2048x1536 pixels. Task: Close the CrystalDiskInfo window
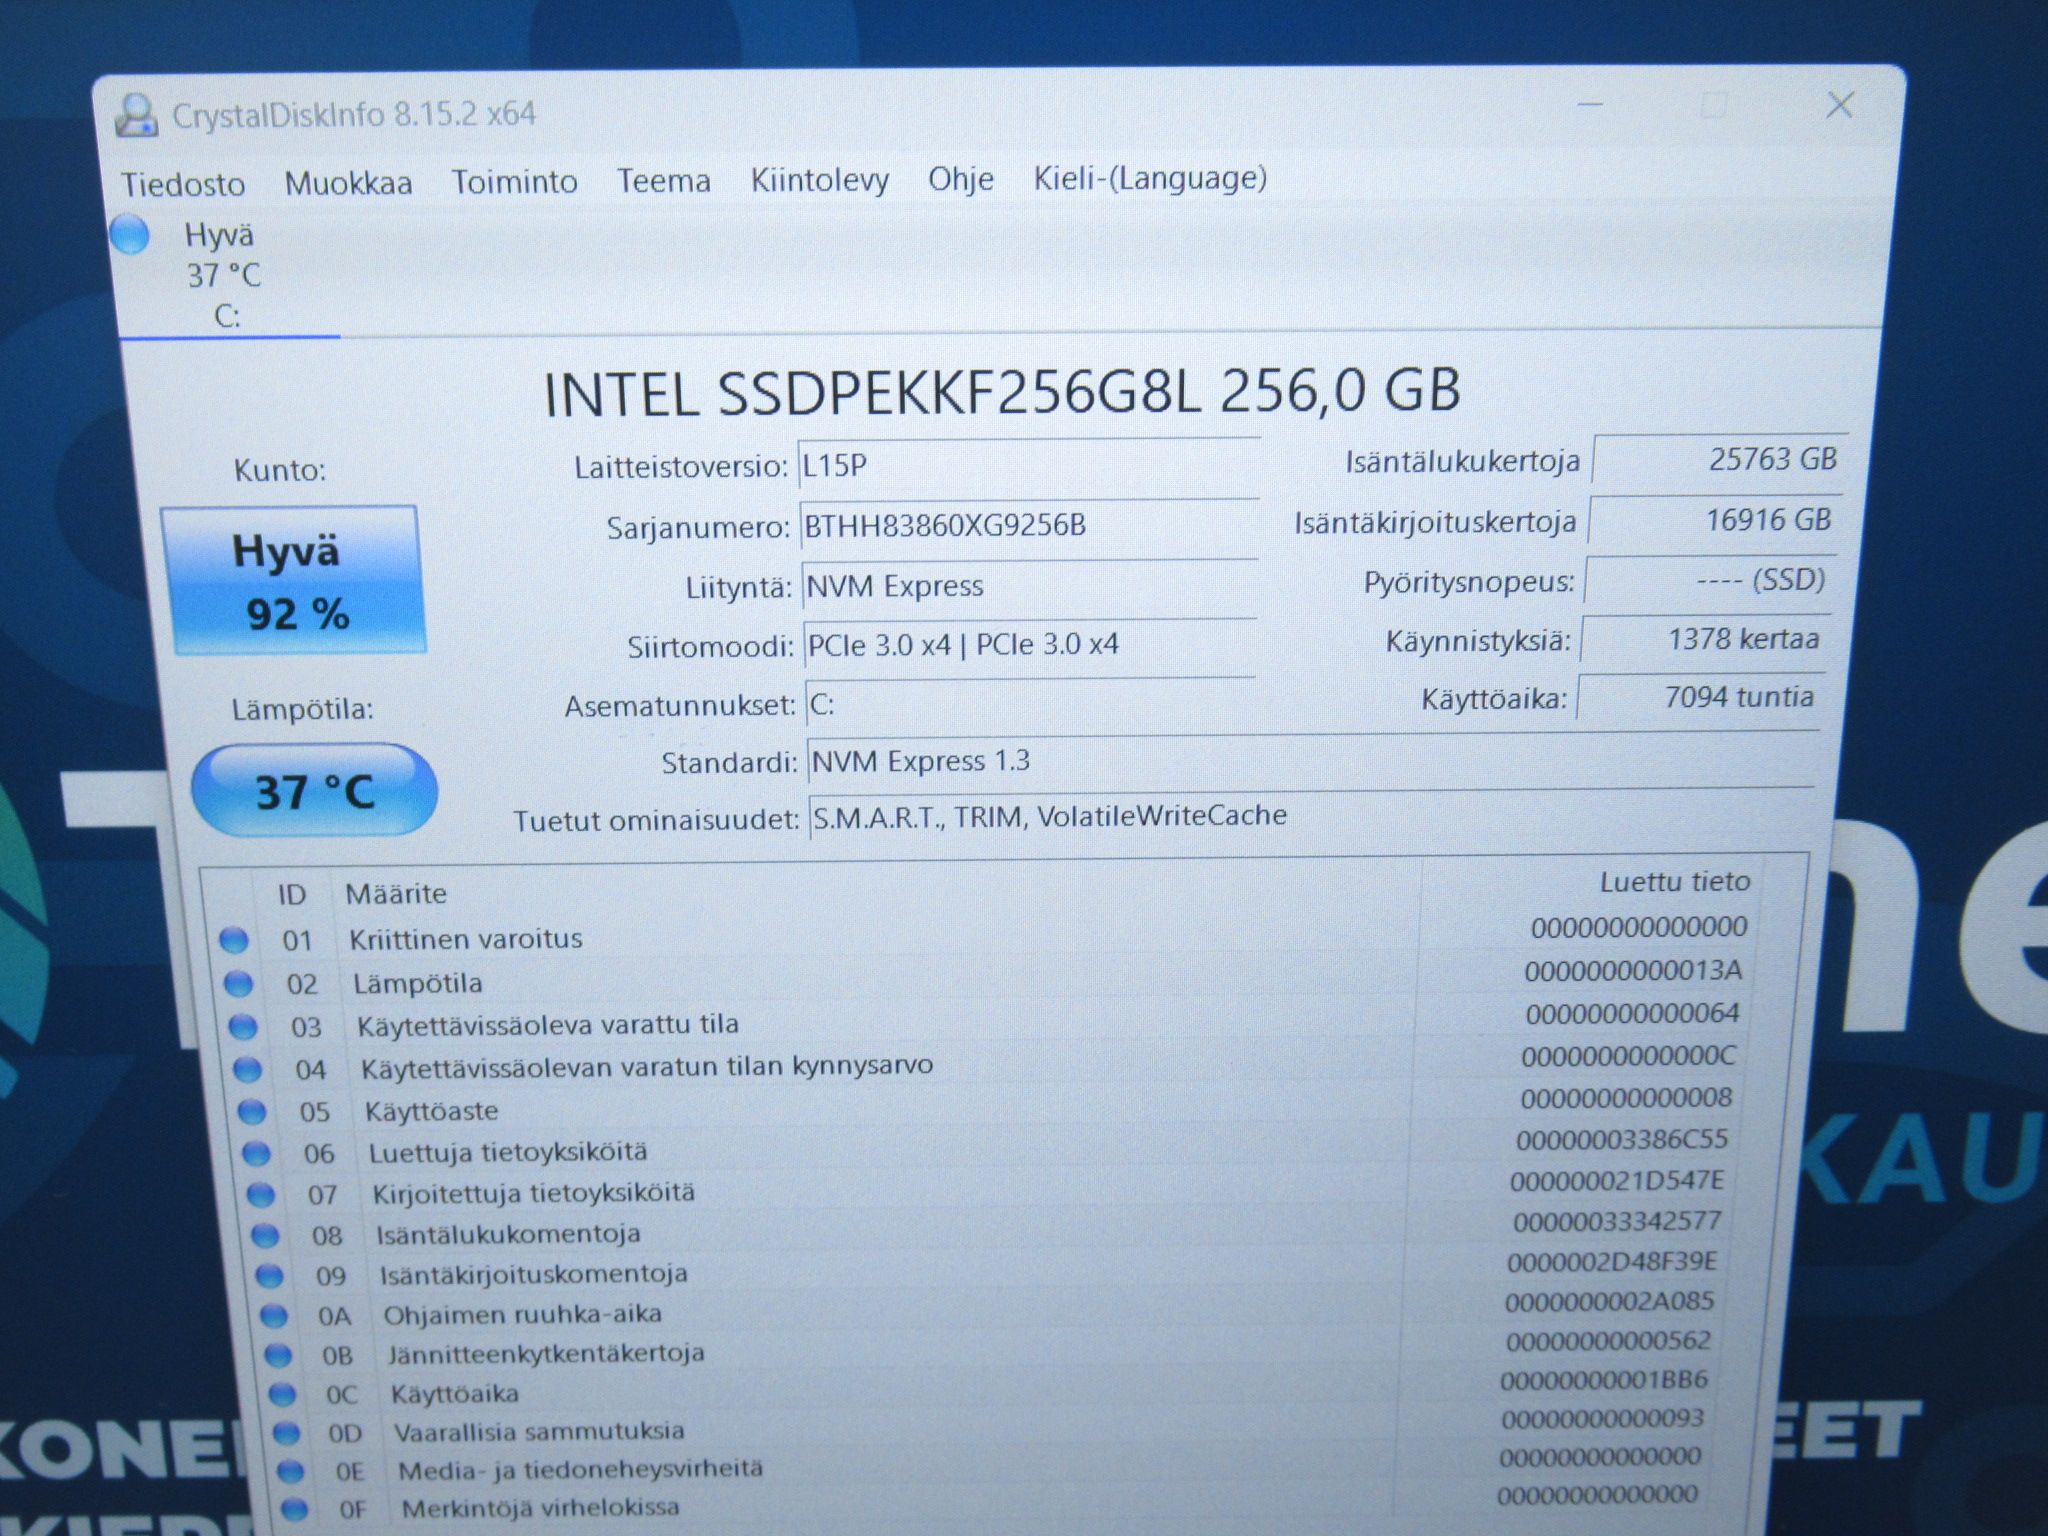[x=1840, y=105]
